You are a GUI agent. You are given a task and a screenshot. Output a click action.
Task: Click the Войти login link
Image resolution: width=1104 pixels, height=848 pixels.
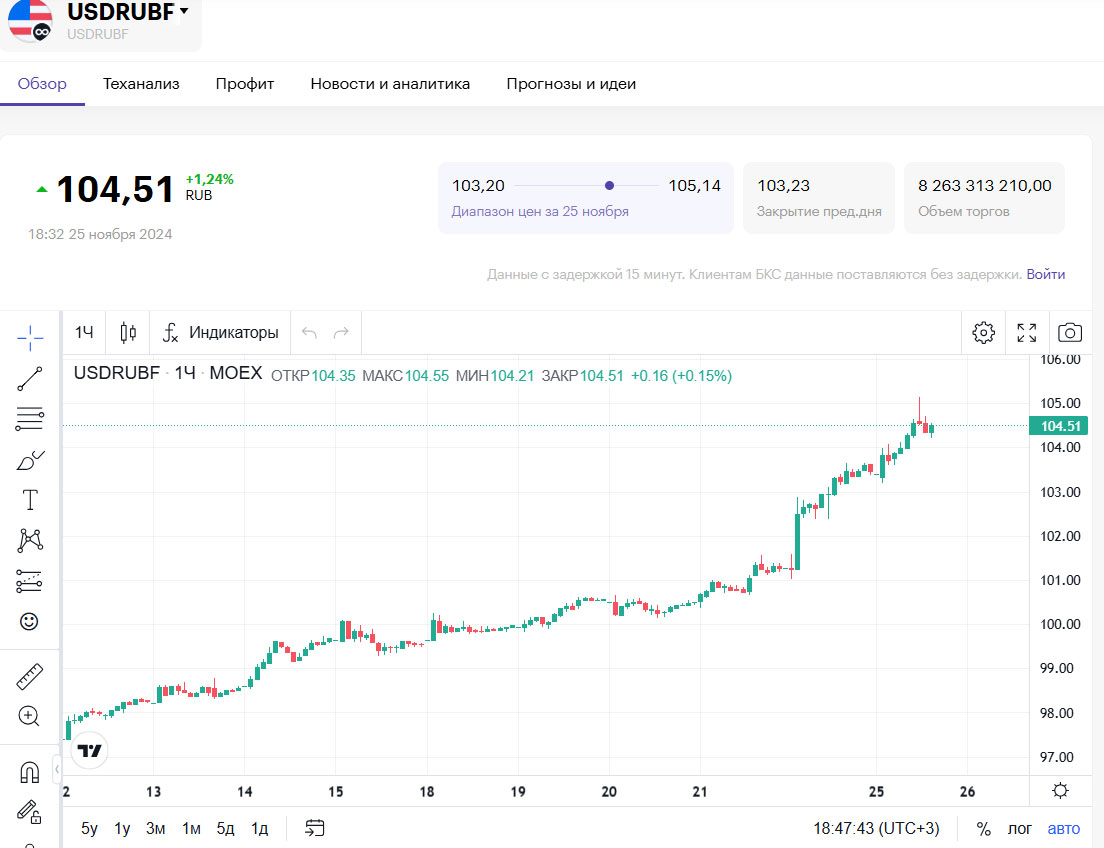point(1045,274)
